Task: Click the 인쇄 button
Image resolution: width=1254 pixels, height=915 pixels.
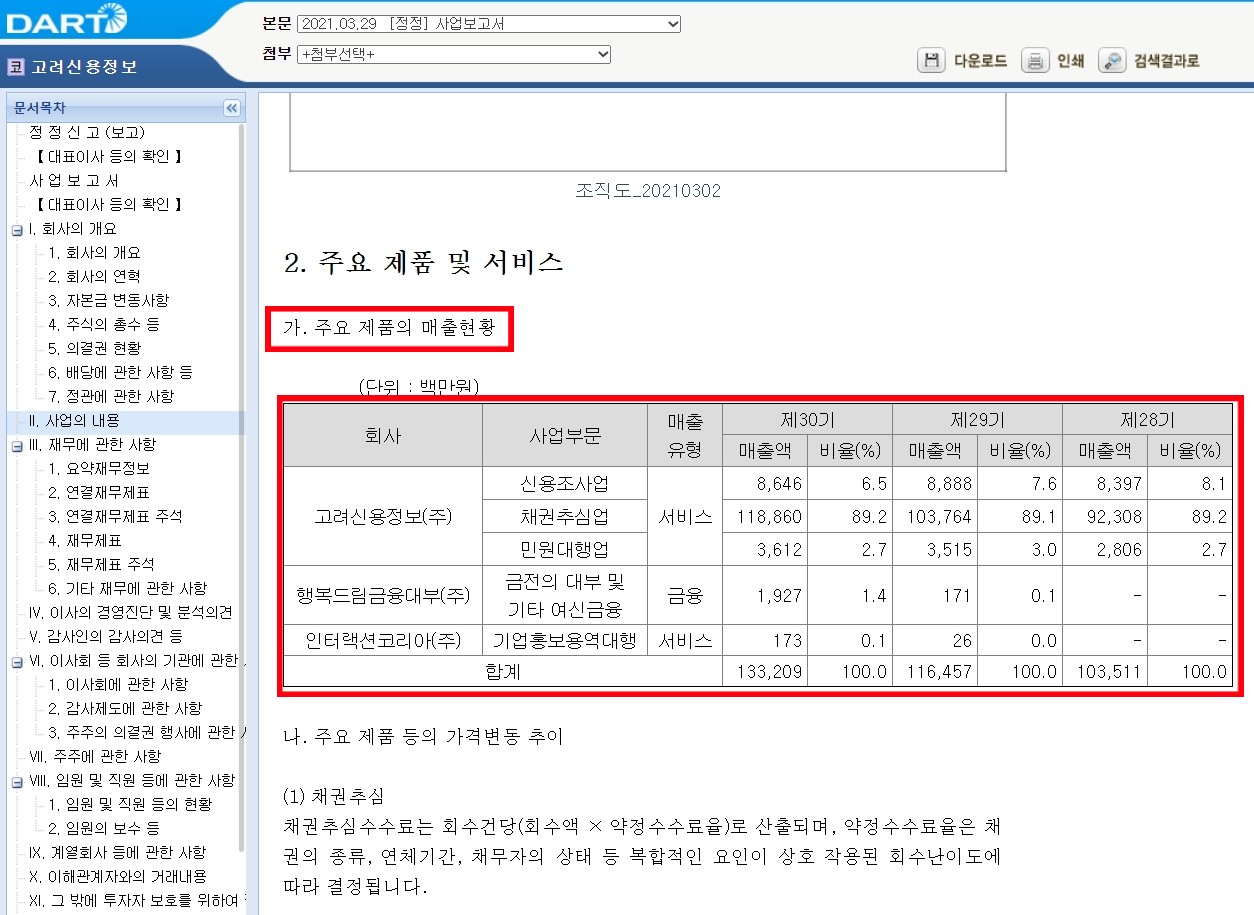Action: coord(1070,60)
